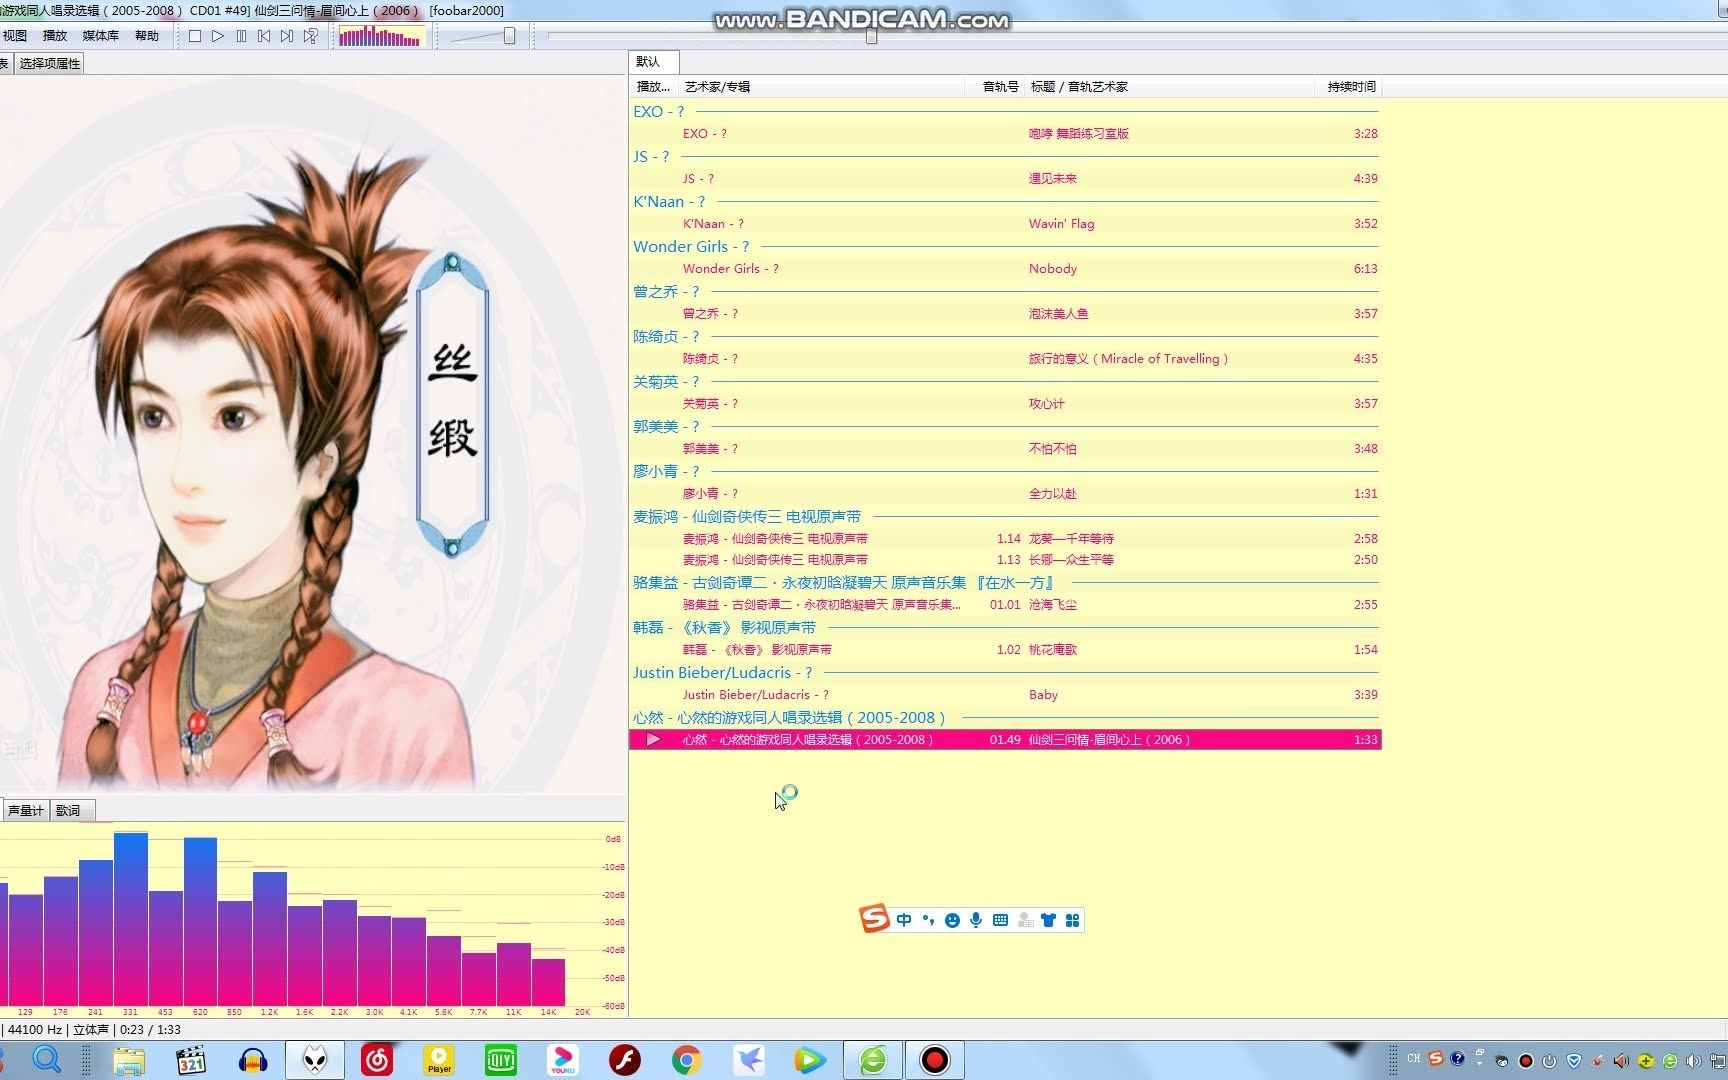Toggle Sogou punctuation mode

click(928, 920)
